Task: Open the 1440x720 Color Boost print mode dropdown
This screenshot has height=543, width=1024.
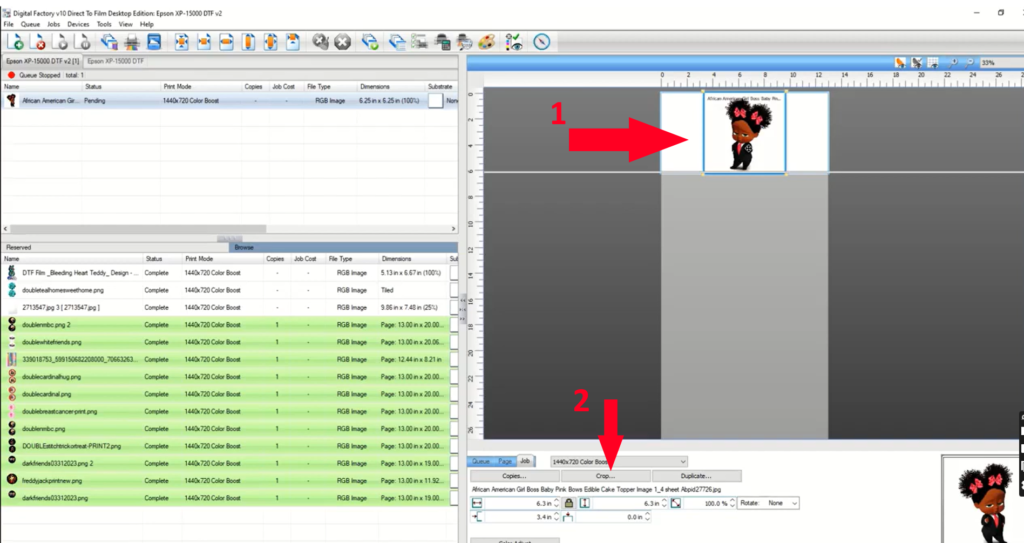Action: click(x=618, y=461)
